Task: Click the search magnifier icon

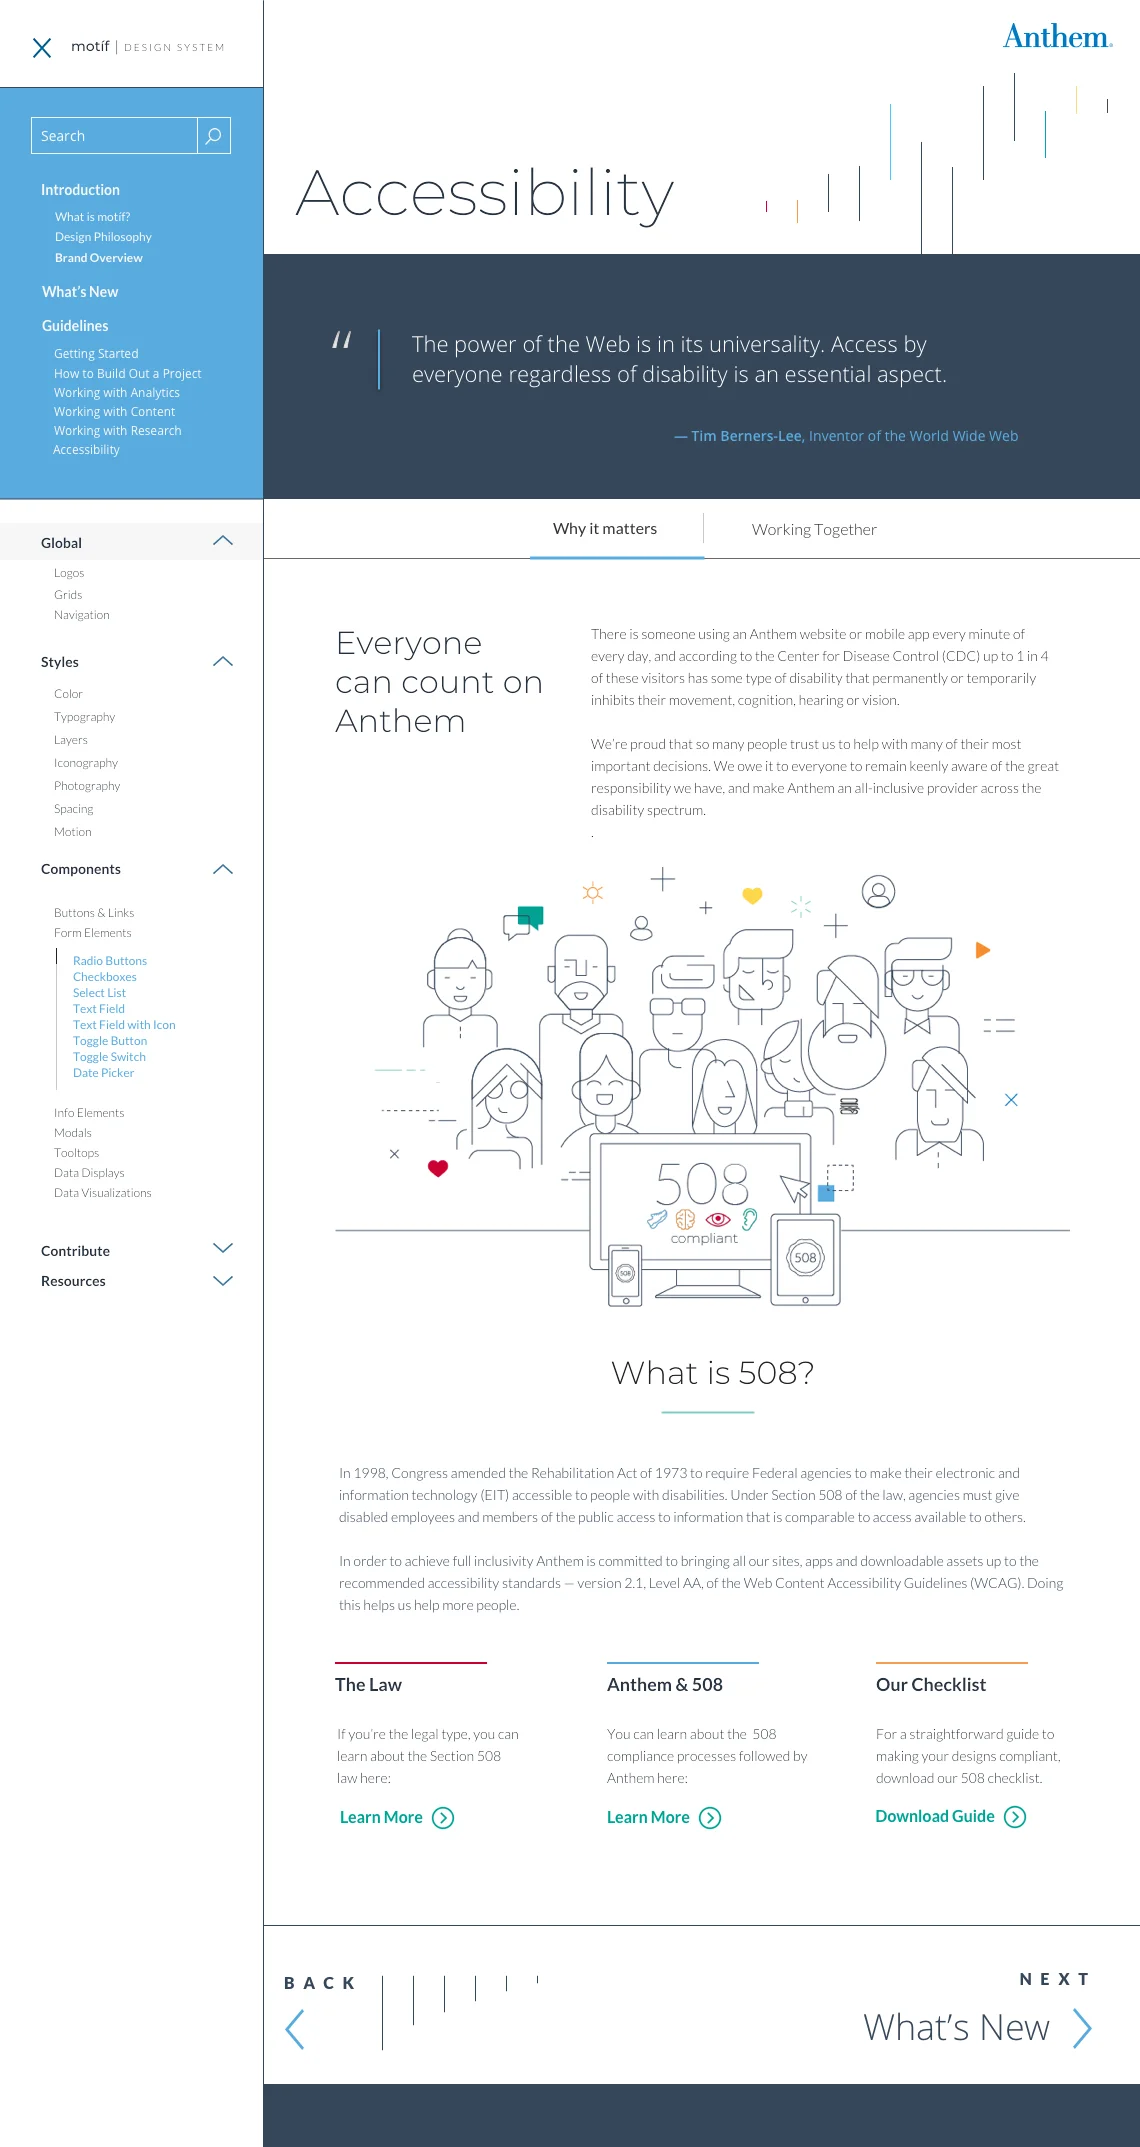Action: (x=213, y=136)
